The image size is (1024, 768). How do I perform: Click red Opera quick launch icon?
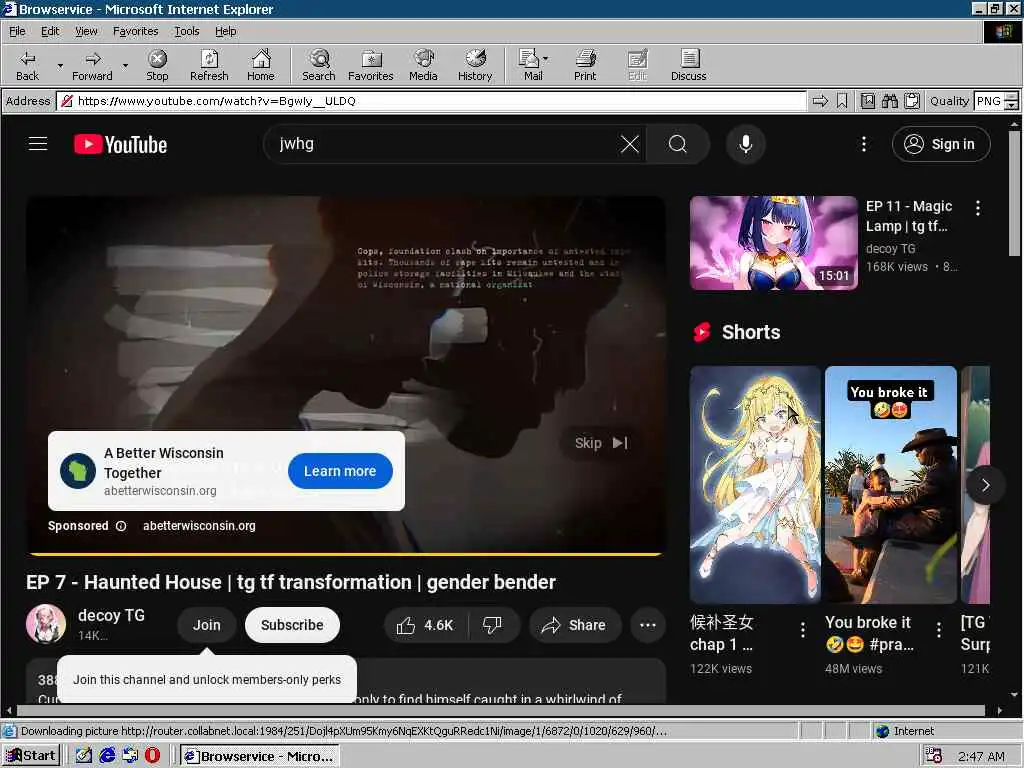tap(152, 756)
